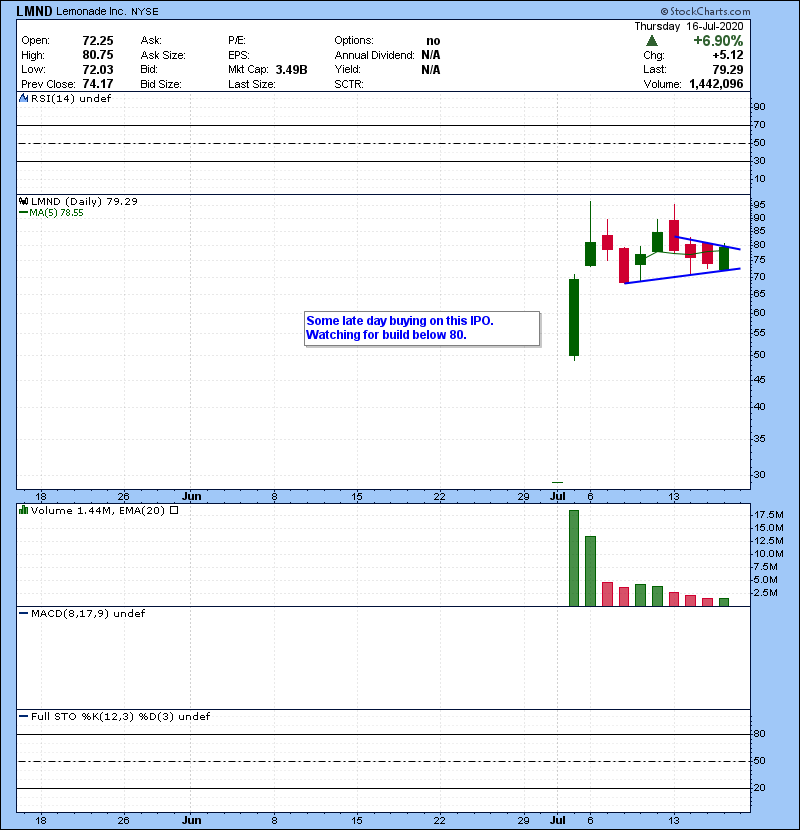
Task: Click the 80 label on the stochastic scale
Action: pyautogui.click(x=759, y=734)
